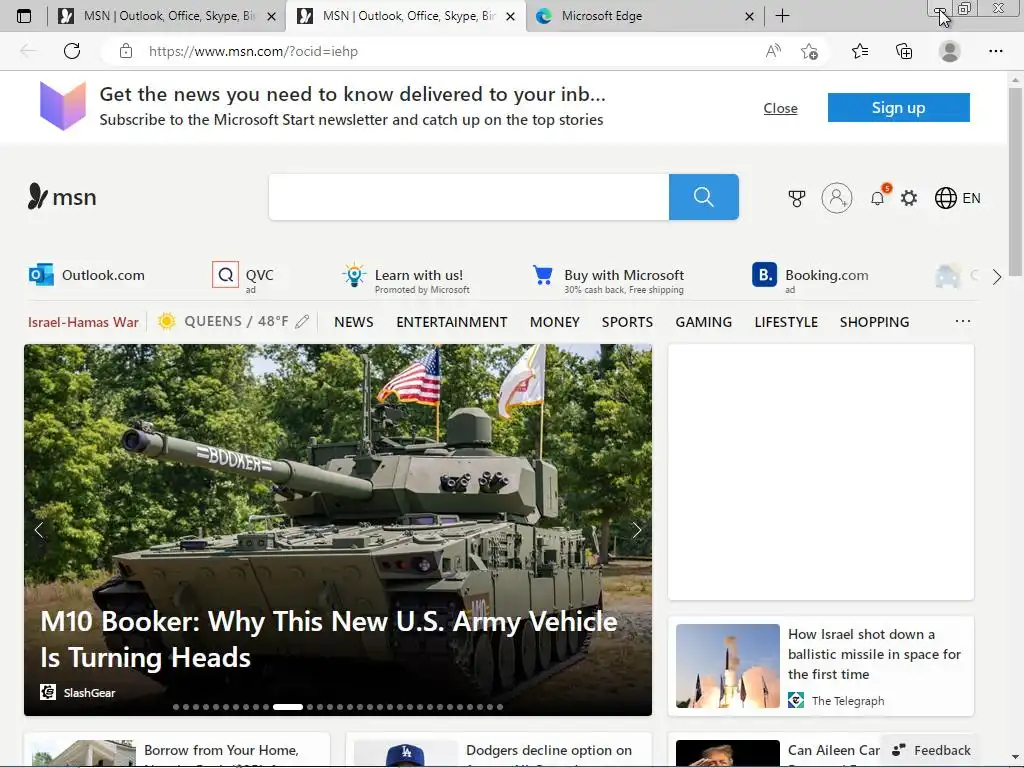Open the MONEY section

[x=554, y=322]
